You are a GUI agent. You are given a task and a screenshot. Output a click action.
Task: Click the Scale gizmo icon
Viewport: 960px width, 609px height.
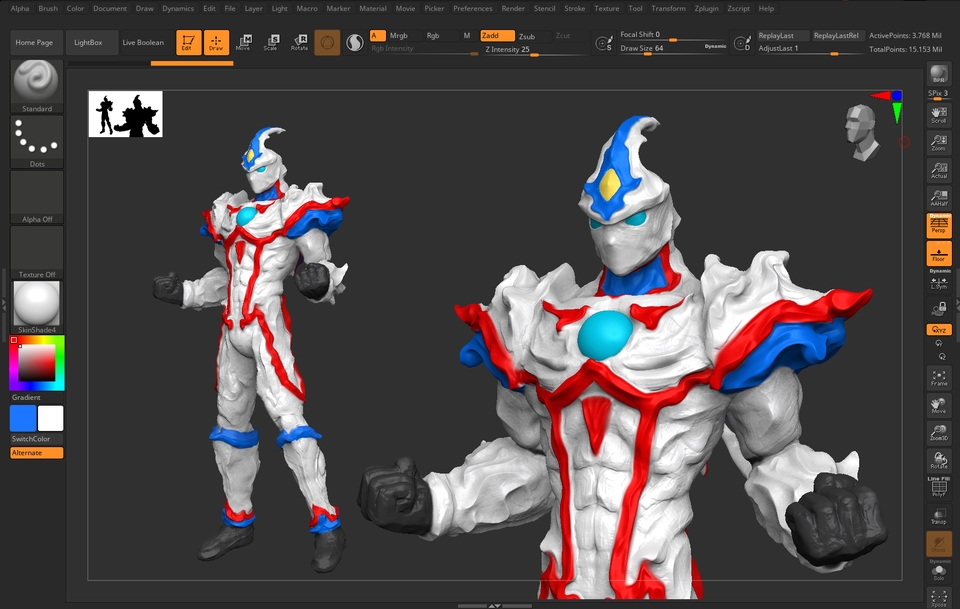coord(271,42)
